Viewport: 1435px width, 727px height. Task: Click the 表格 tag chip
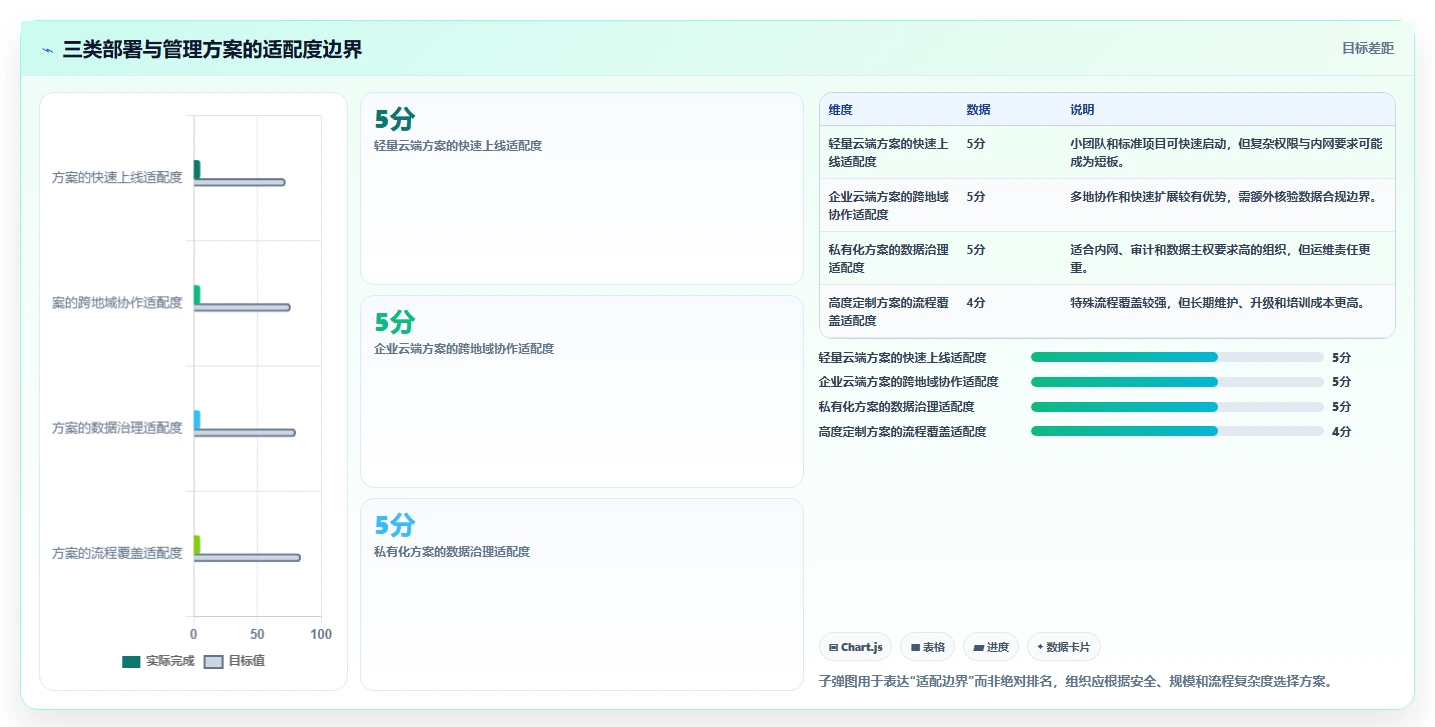[928, 647]
